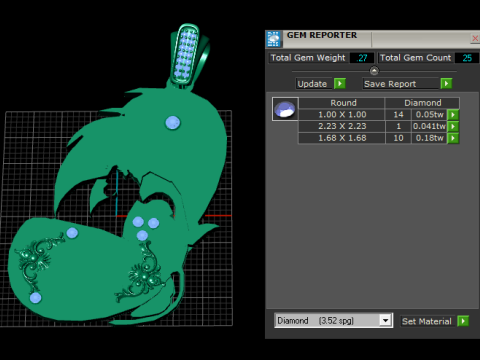
Task: Select the 2.23 X 2.23 size cell
Action: (x=342, y=126)
